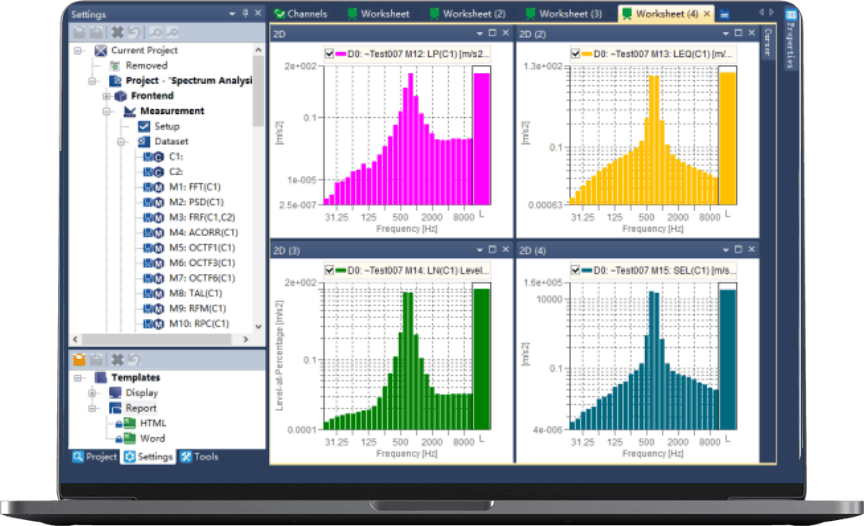
Task: Open the 2D panel dropdown arrow
Action: point(479,34)
